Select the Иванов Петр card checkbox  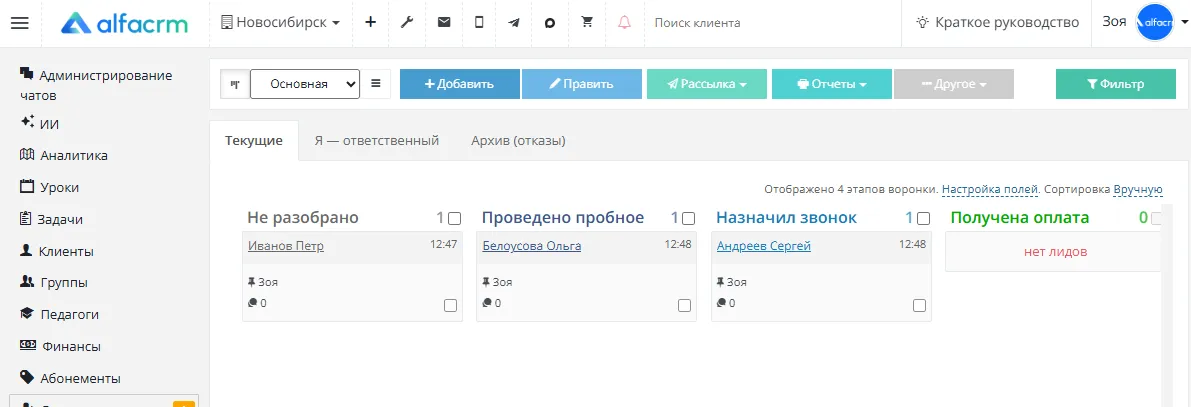coord(450,305)
